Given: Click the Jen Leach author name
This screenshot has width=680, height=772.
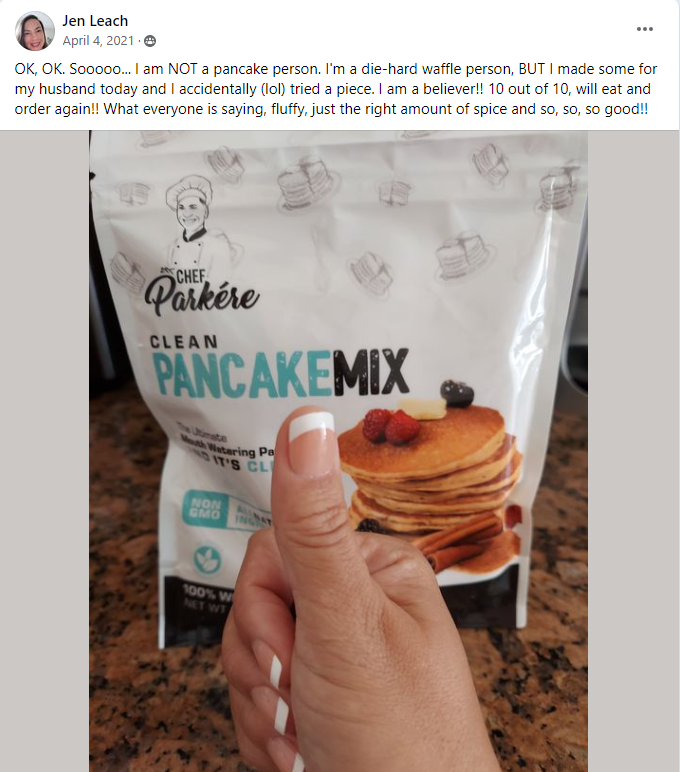Looking at the screenshot, I should click(x=95, y=21).
